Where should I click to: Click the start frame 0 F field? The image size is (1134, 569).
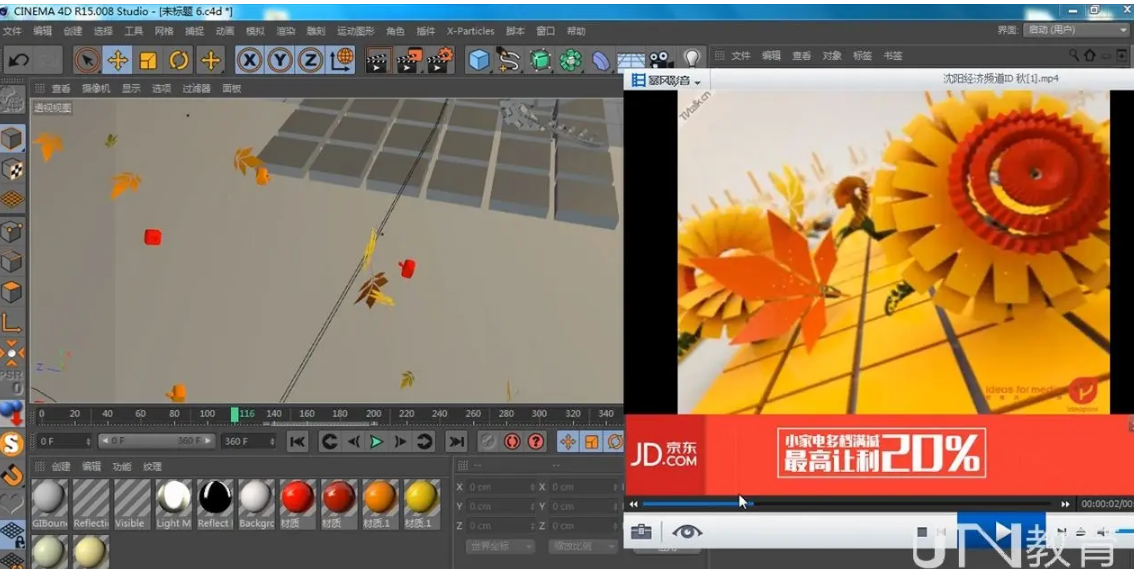pos(64,441)
